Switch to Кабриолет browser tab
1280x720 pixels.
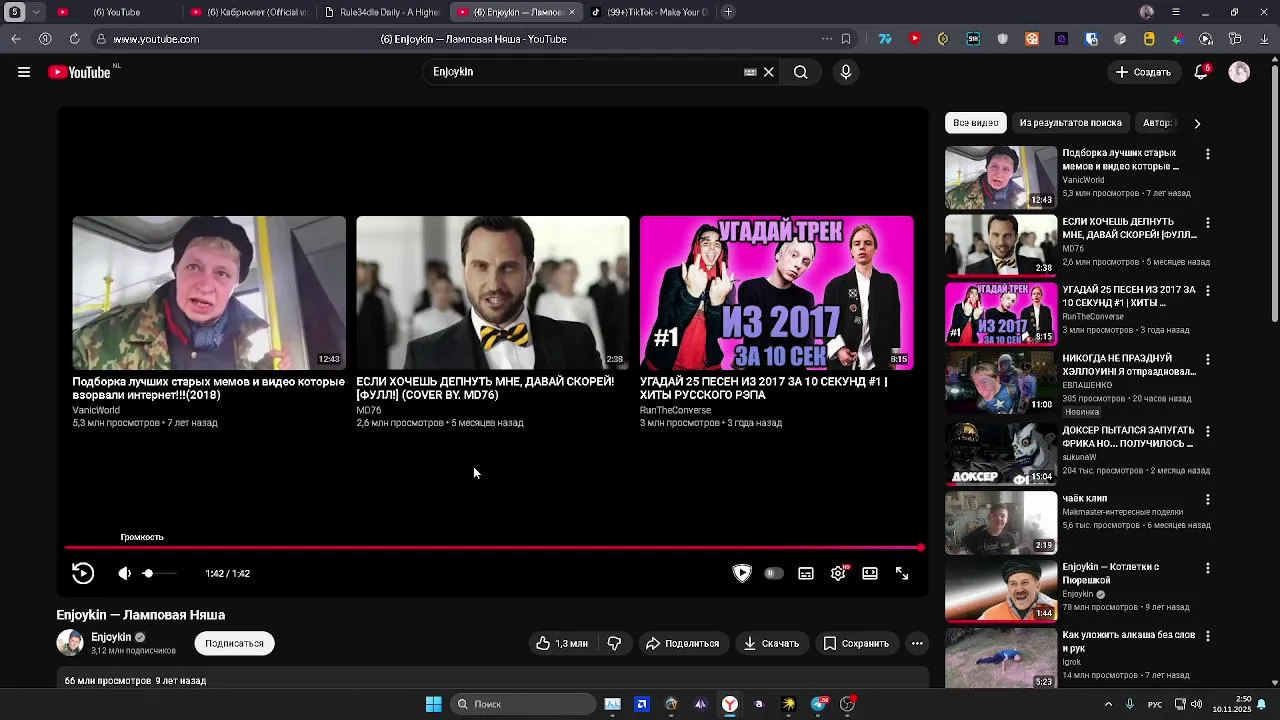(x=250, y=12)
